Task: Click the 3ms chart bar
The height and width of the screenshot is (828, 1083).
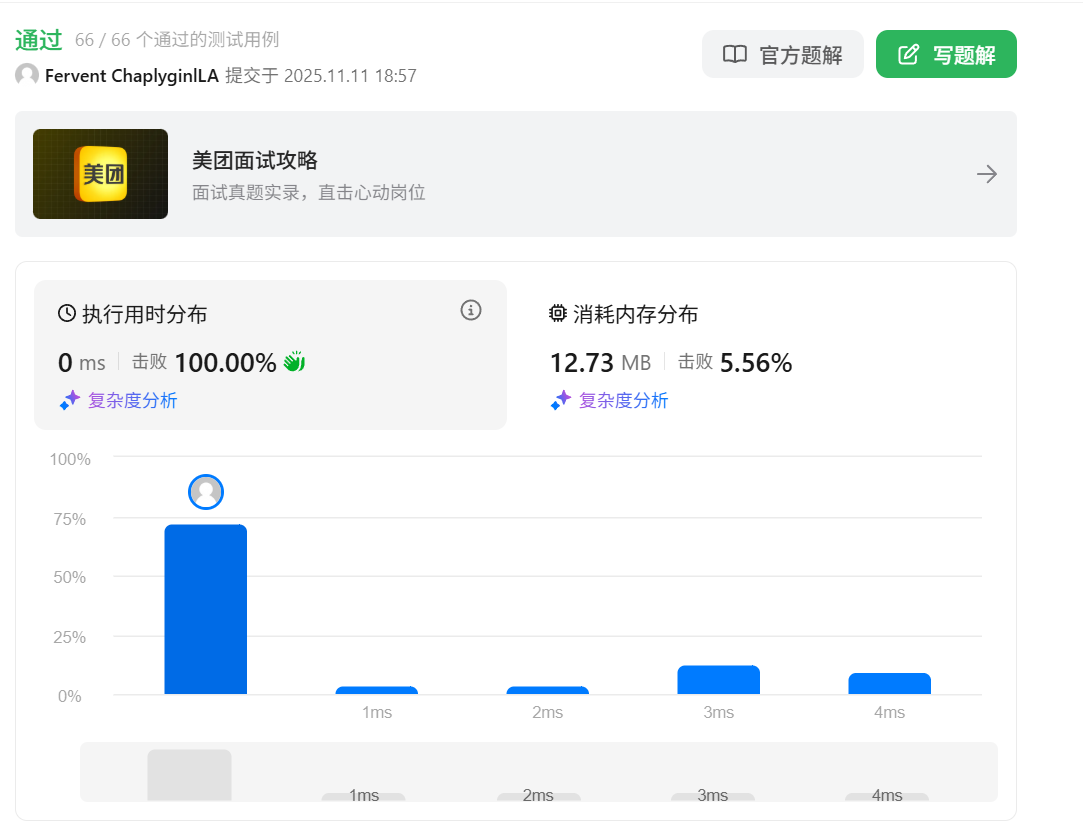Action: (718, 680)
